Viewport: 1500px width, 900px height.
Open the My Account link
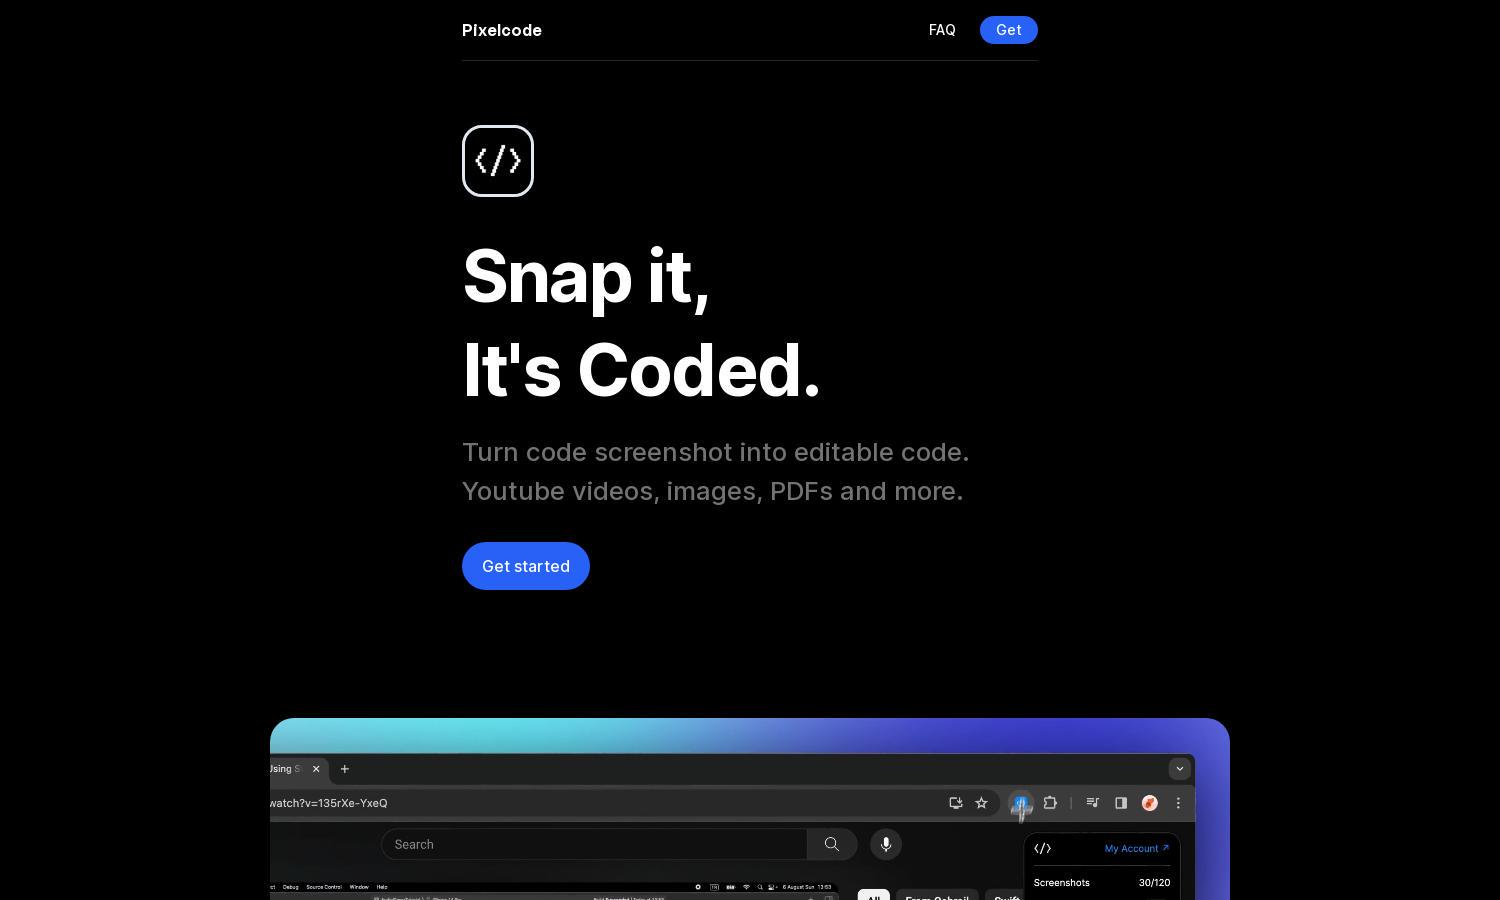pos(1137,848)
